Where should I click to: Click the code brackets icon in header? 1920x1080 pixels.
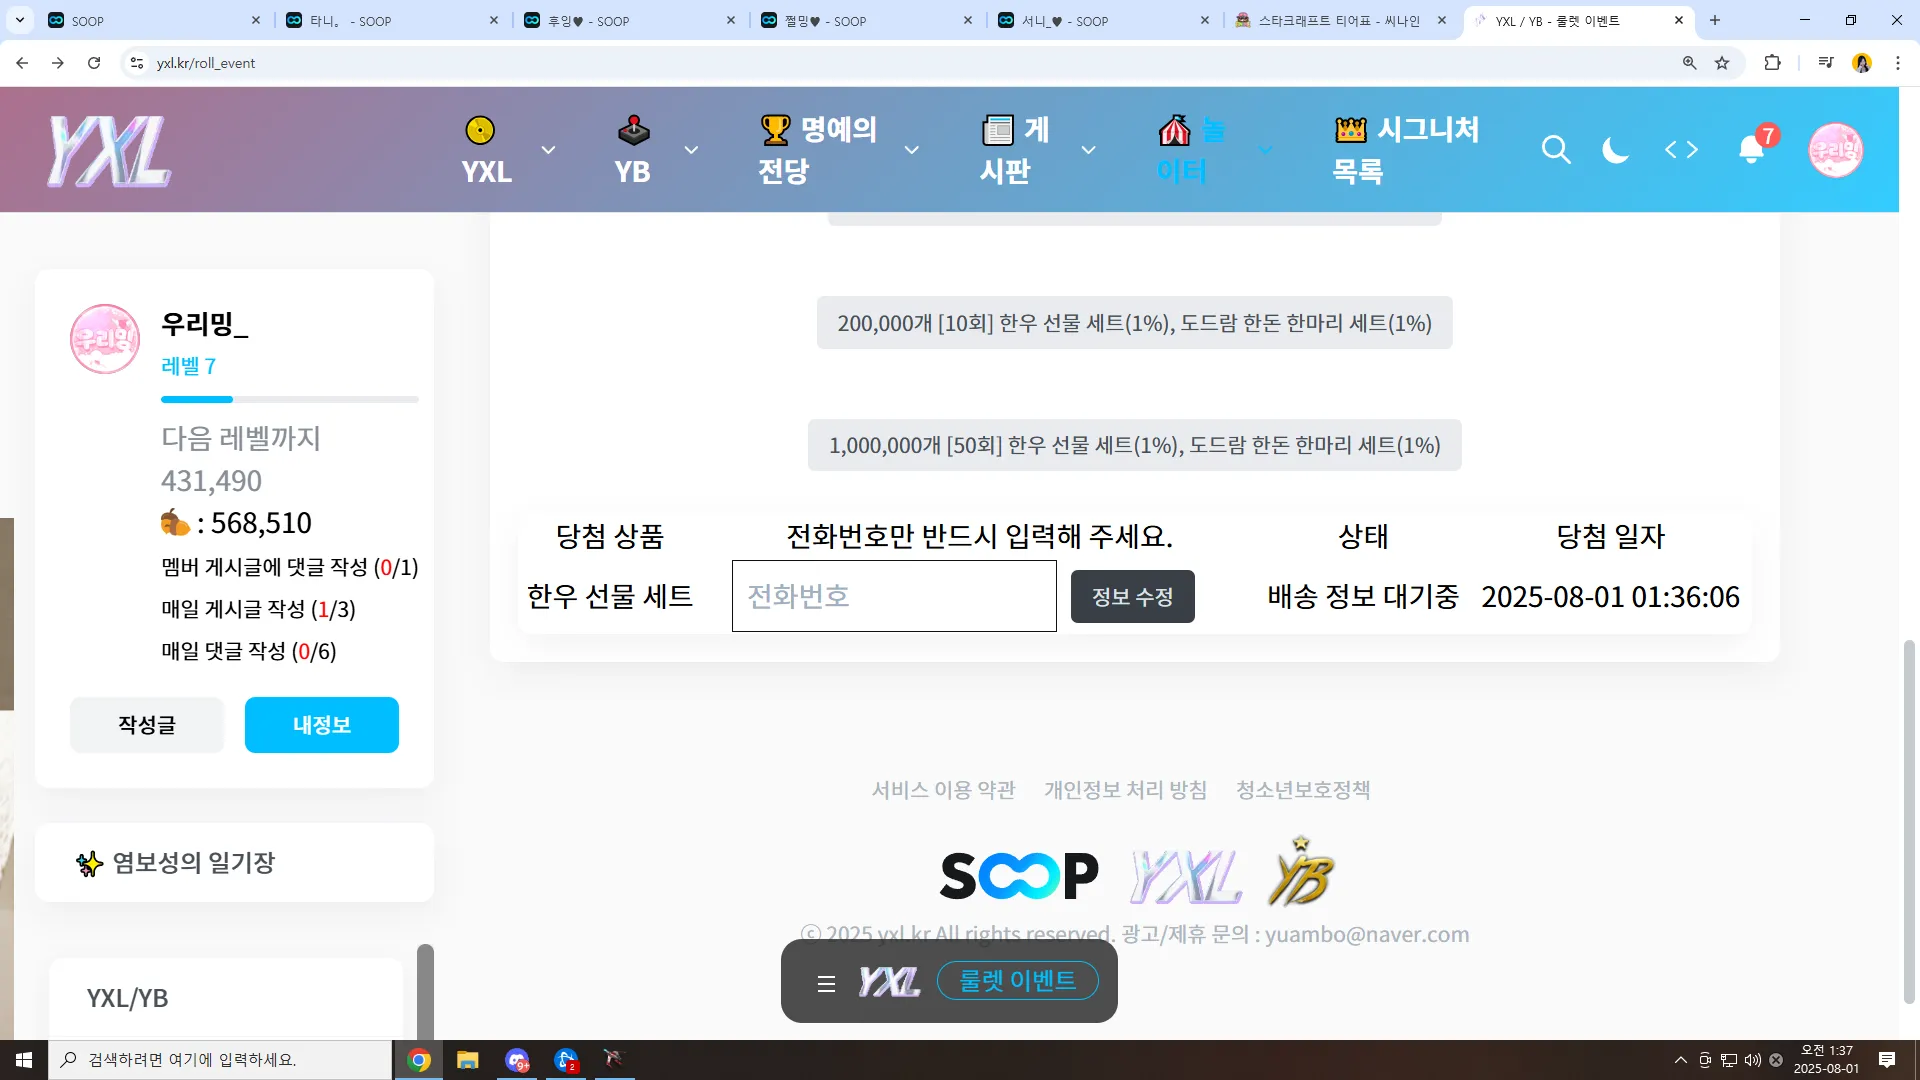click(1681, 150)
